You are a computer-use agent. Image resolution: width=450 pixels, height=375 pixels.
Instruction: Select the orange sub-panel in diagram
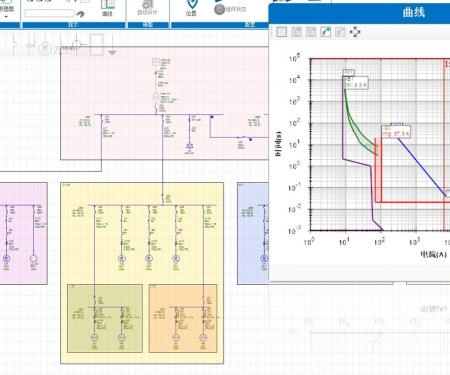[183, 318]
